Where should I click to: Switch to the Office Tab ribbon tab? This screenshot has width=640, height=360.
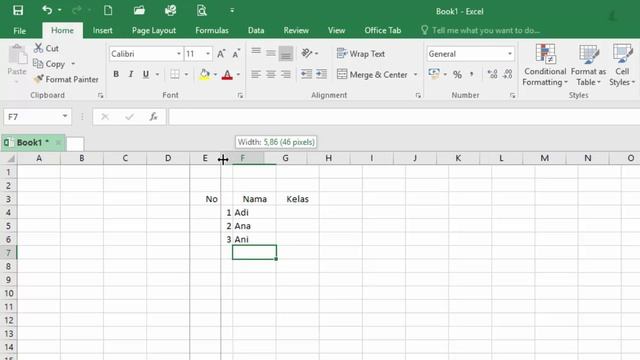[x=382, y=31]
